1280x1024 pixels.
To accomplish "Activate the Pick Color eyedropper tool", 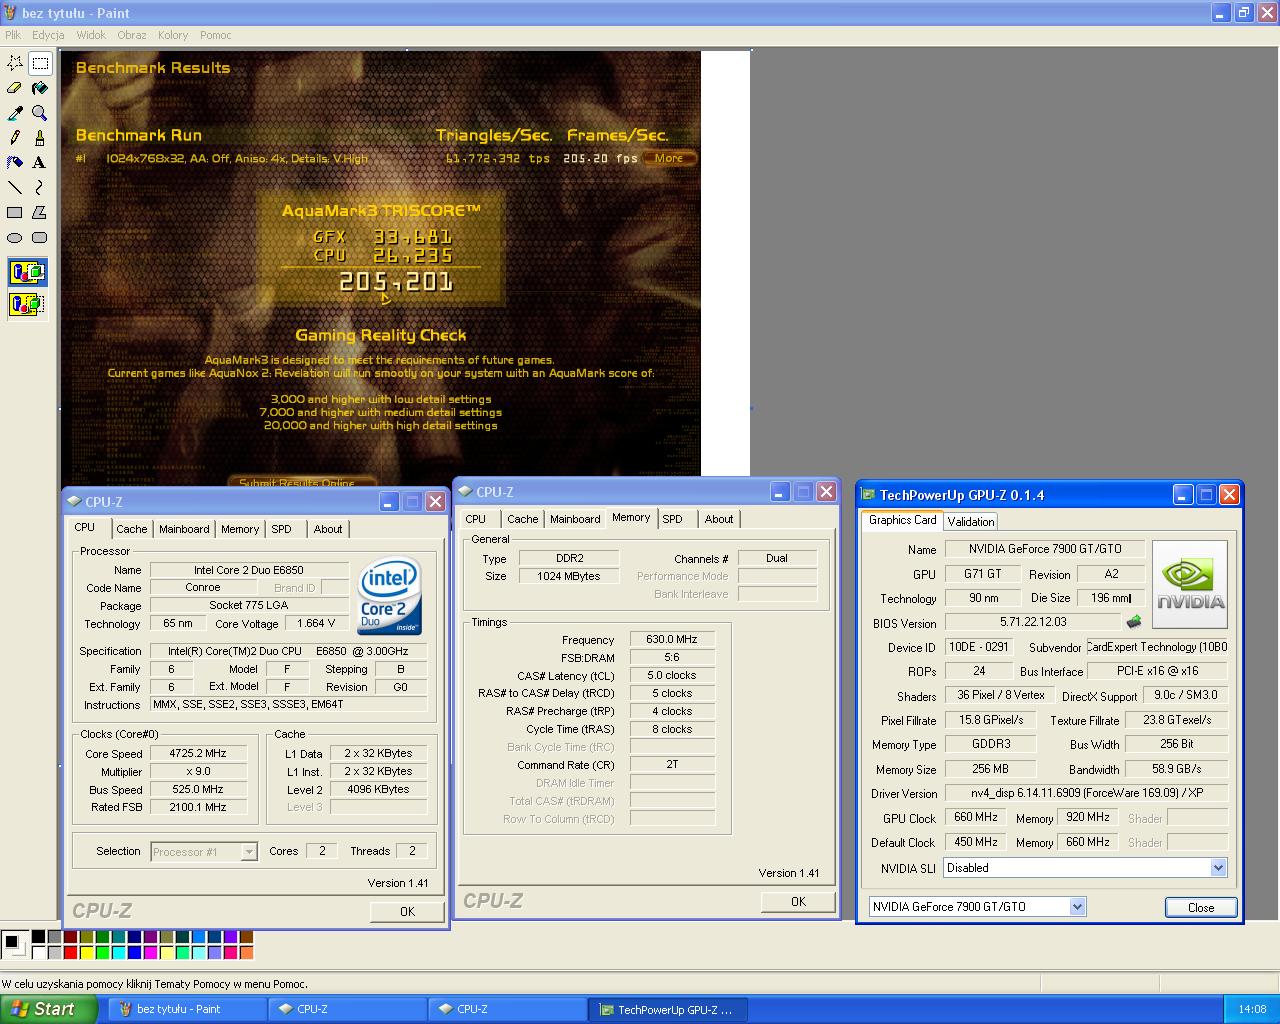I will (15, 113).
